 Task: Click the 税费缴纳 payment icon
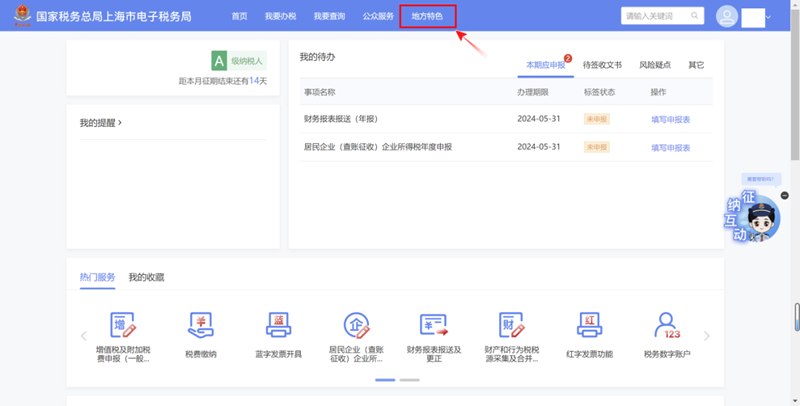pos(201,326)
